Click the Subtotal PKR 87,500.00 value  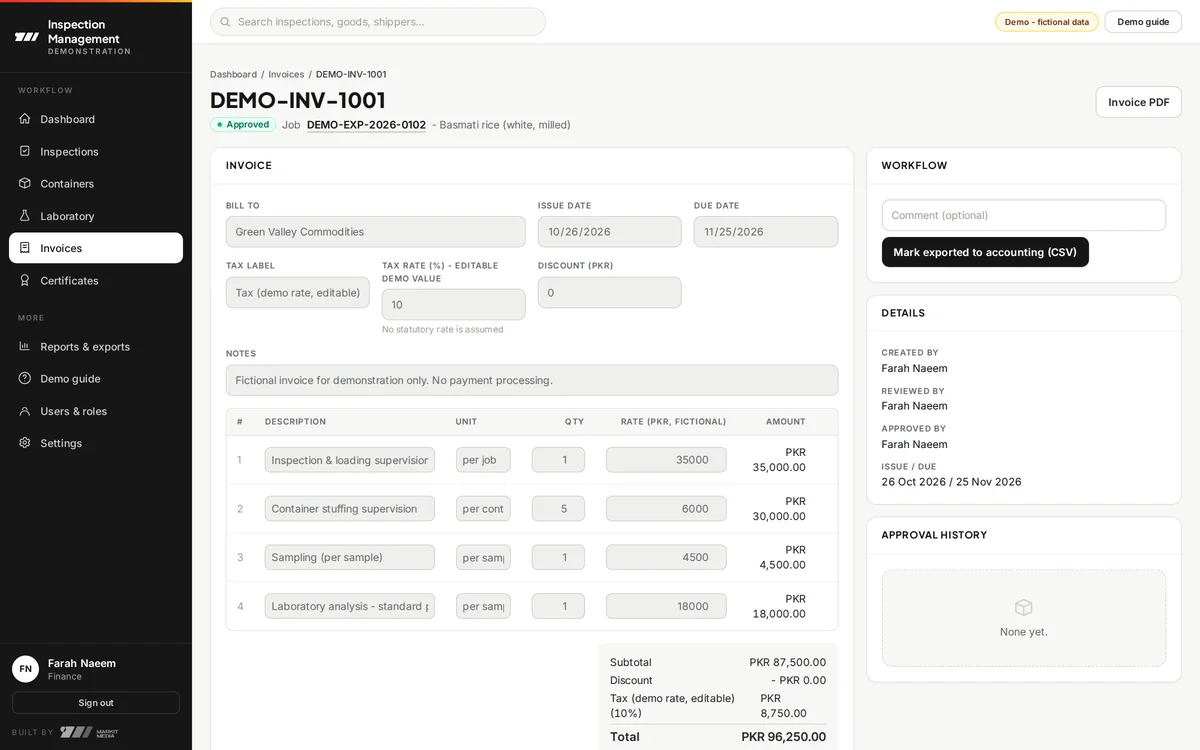coord(787,662)
